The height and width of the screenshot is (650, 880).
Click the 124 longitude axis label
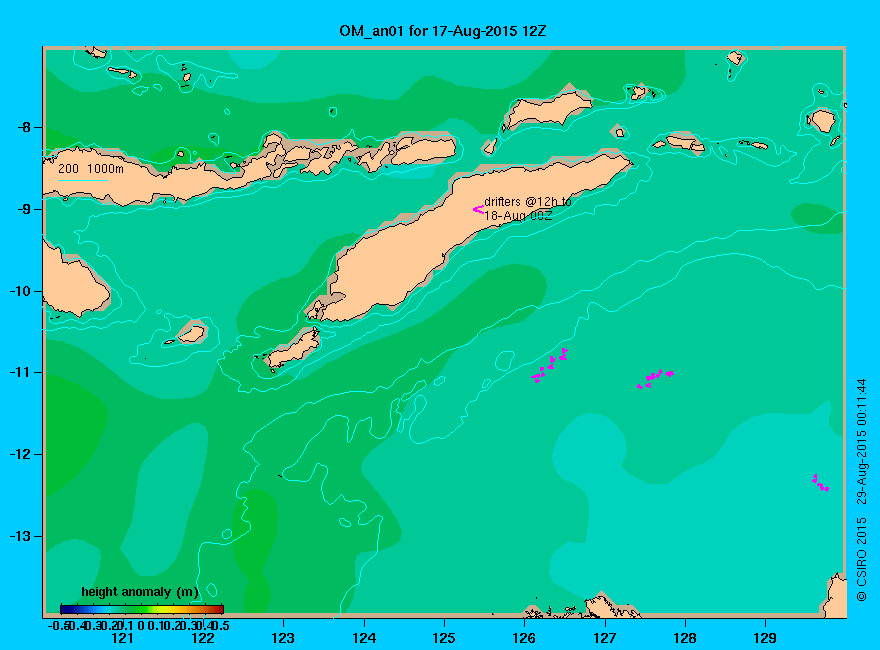pyautogui.click(x=364, y=638)
